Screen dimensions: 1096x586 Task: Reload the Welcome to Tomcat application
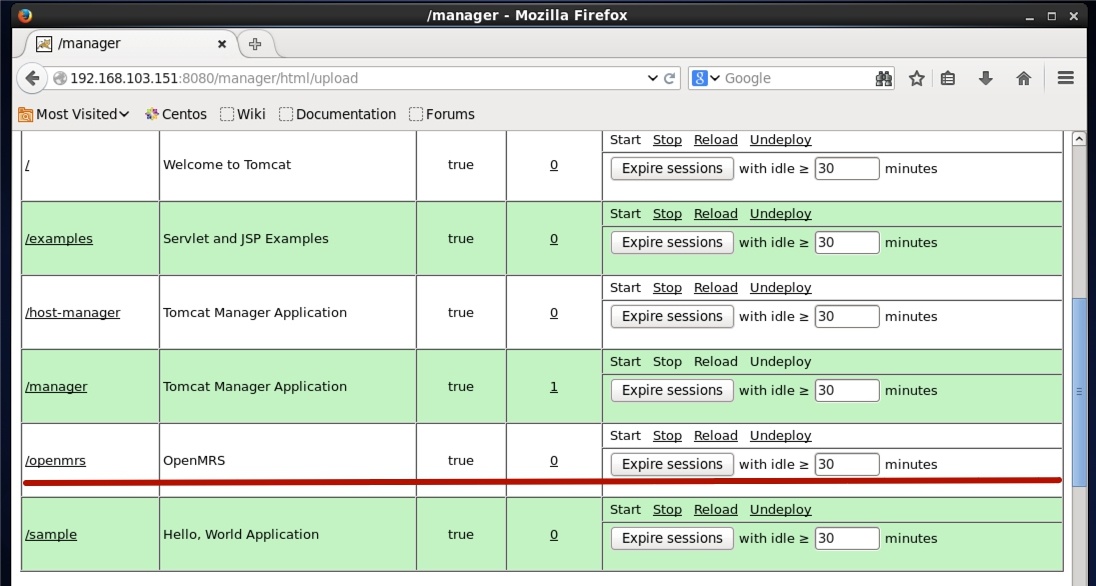(x=716, y=140)
